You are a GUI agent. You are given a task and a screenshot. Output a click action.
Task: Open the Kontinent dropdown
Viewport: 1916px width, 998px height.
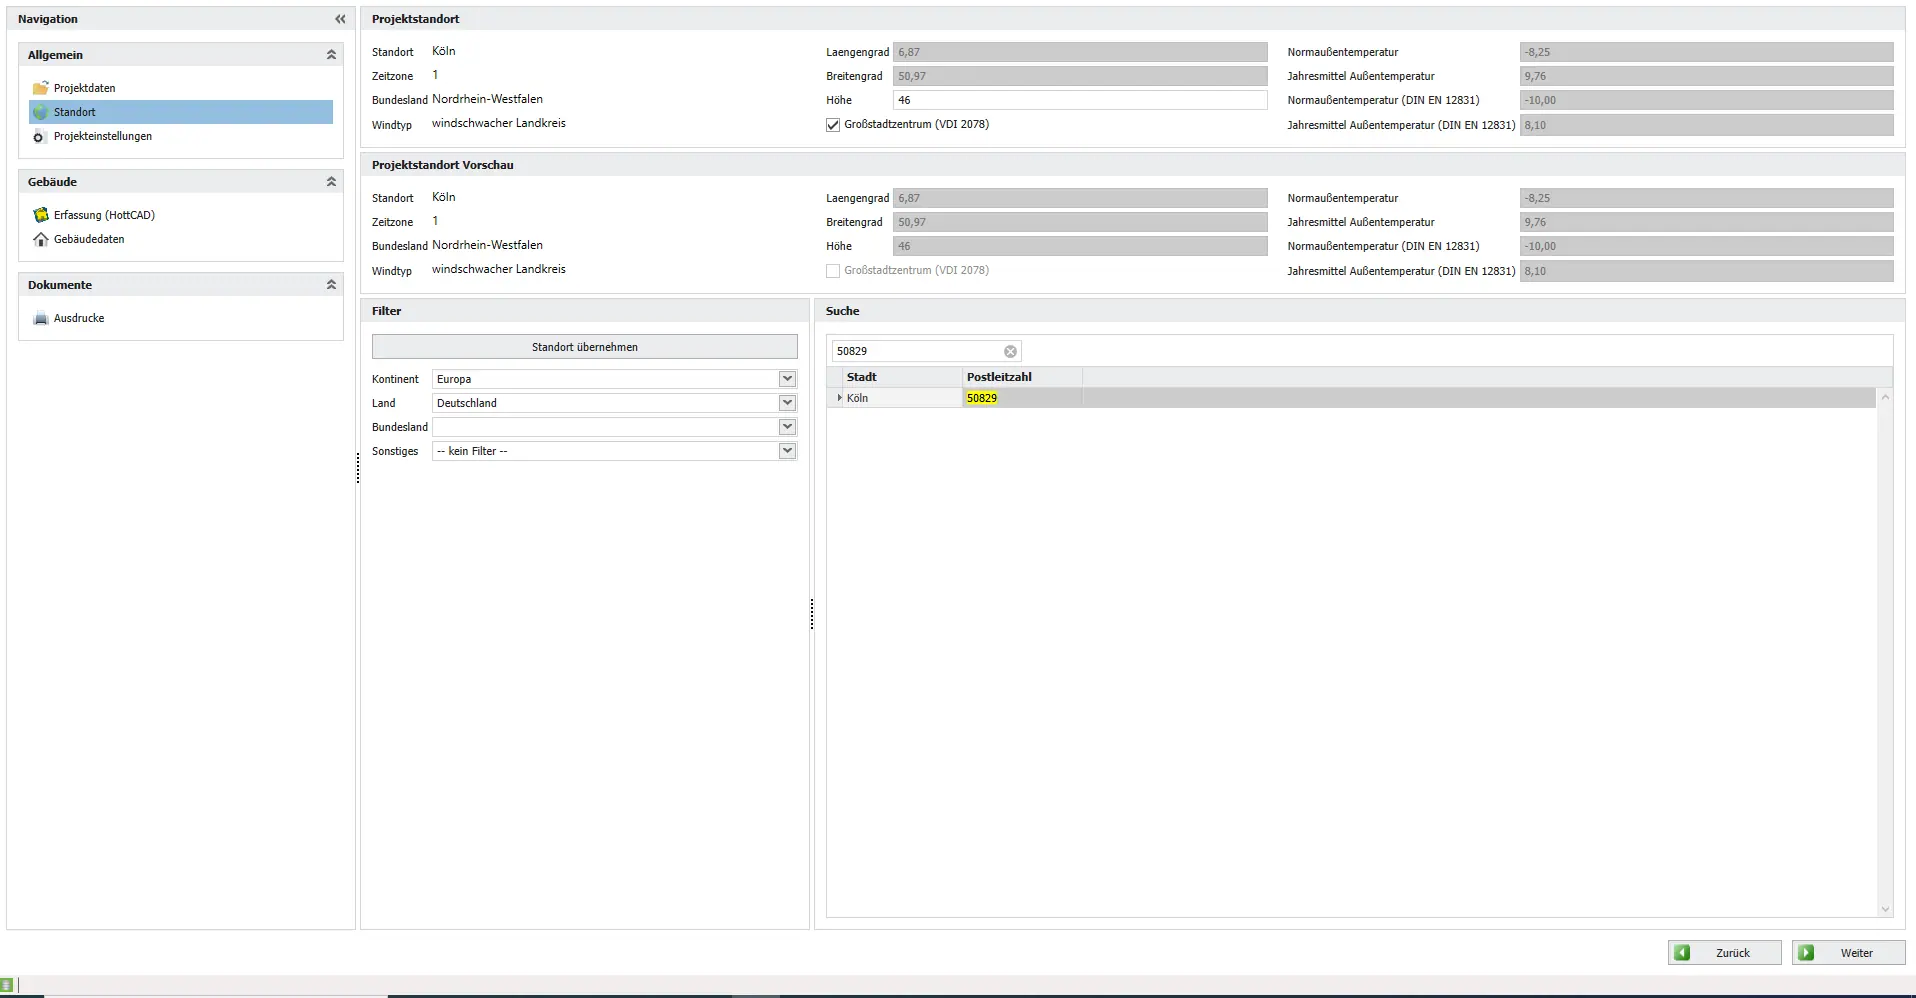click(787, 379)
